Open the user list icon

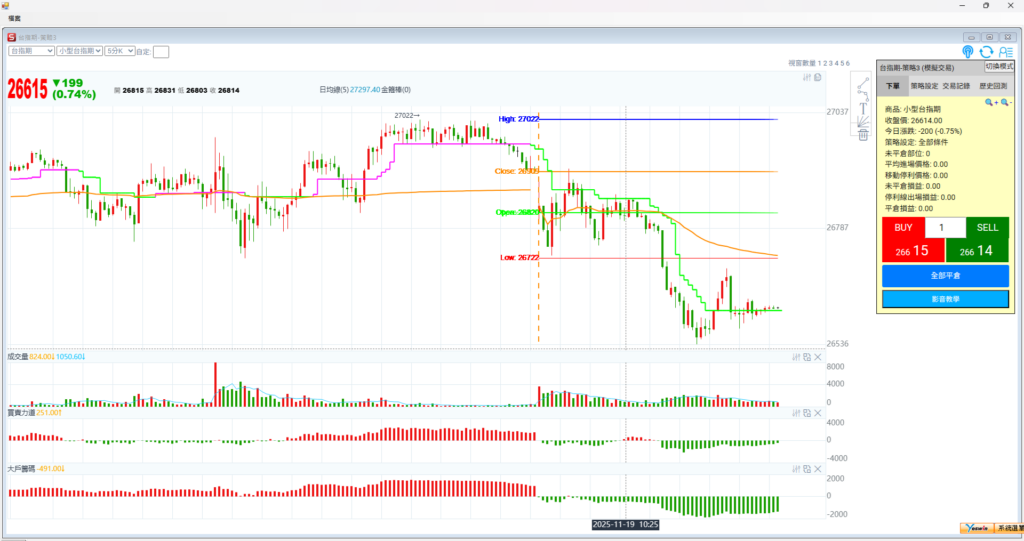click(x=1005, y=51)
